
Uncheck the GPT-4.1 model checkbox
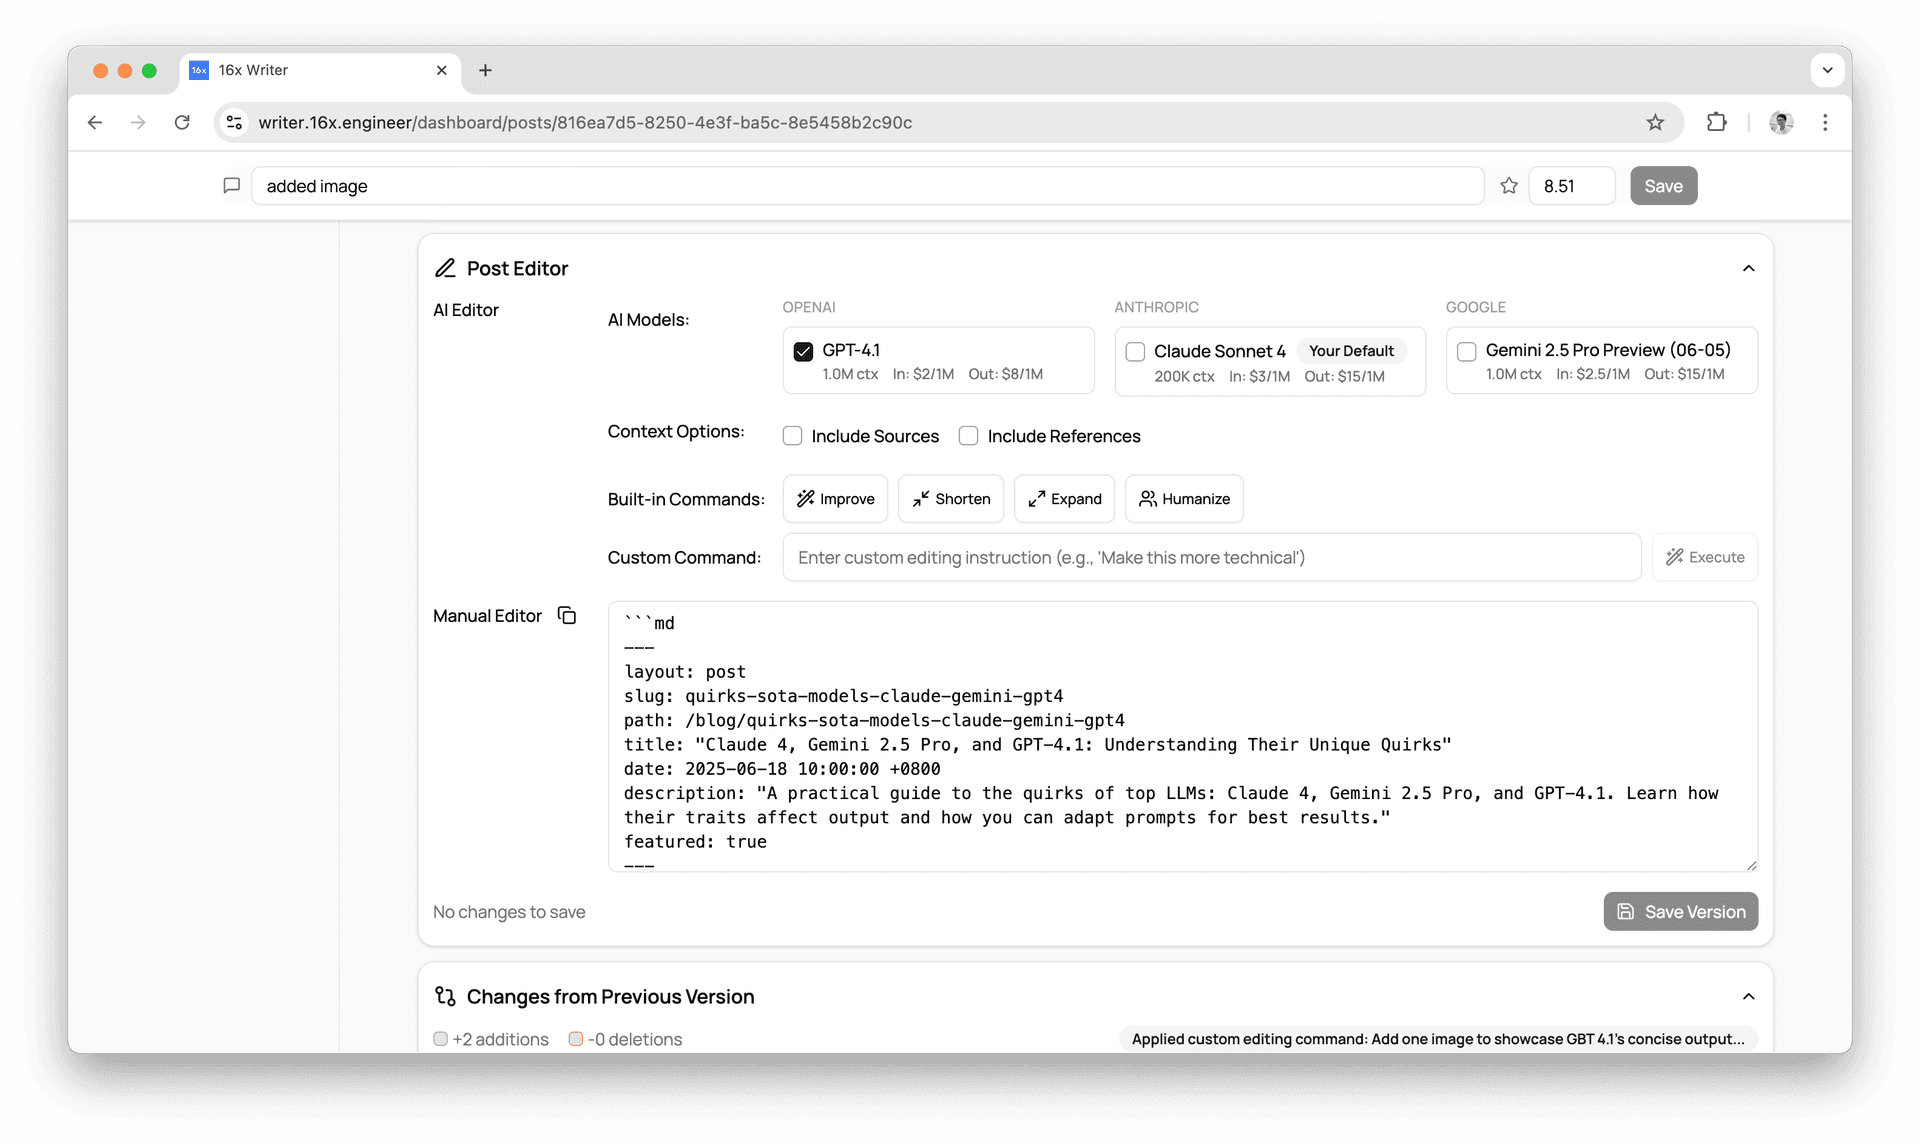click(x=803, y=351)
